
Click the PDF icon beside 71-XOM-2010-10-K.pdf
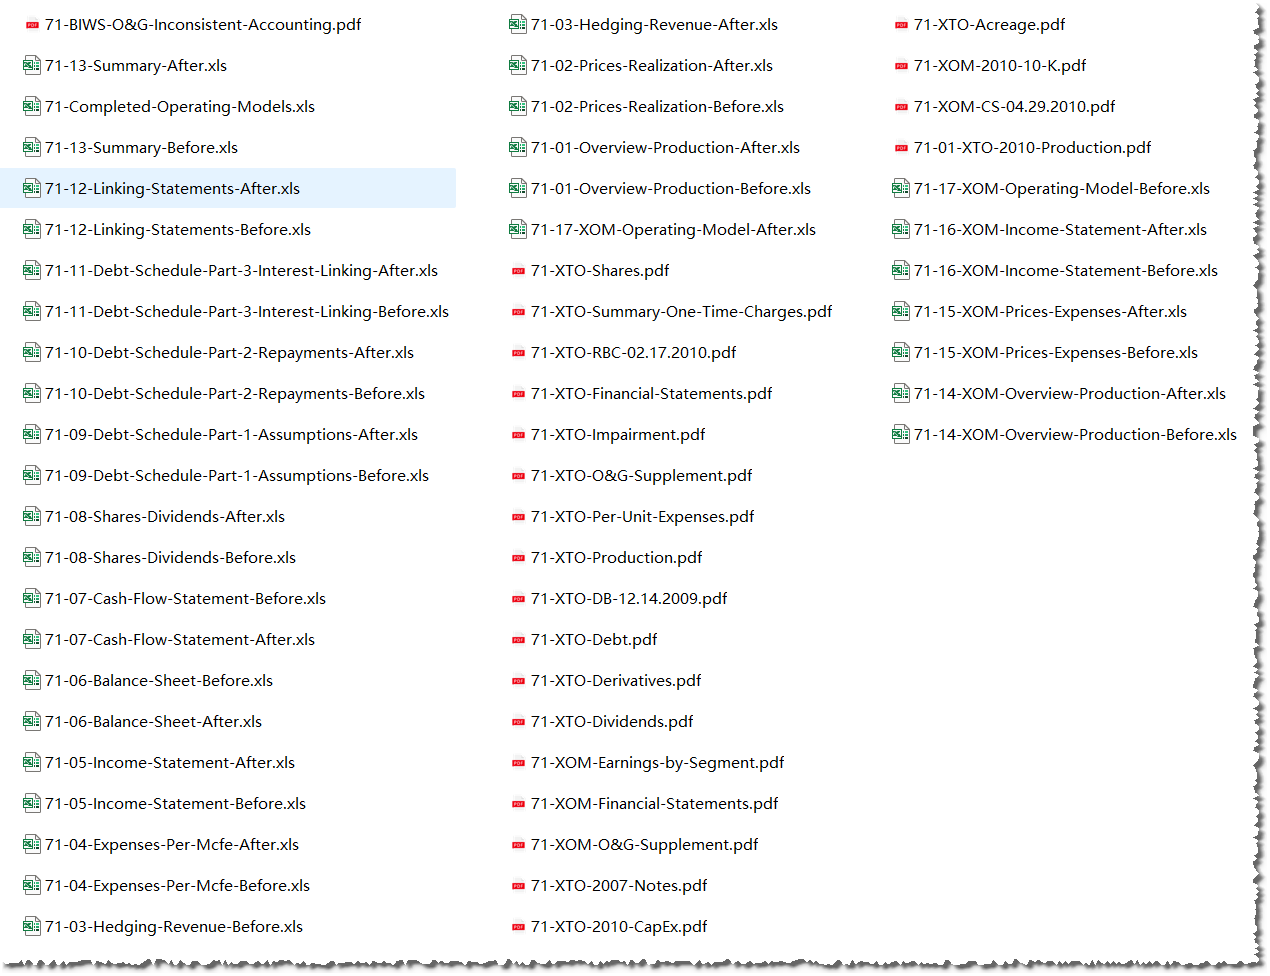point(901,66)
